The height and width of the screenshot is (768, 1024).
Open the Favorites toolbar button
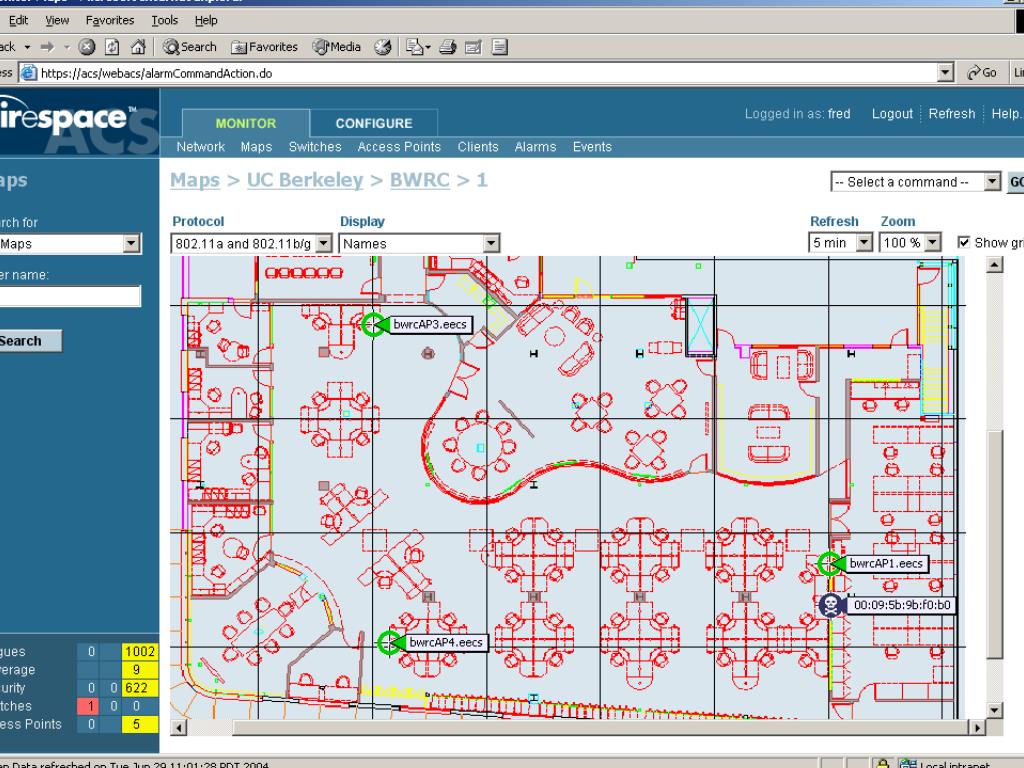coord(264,47)
